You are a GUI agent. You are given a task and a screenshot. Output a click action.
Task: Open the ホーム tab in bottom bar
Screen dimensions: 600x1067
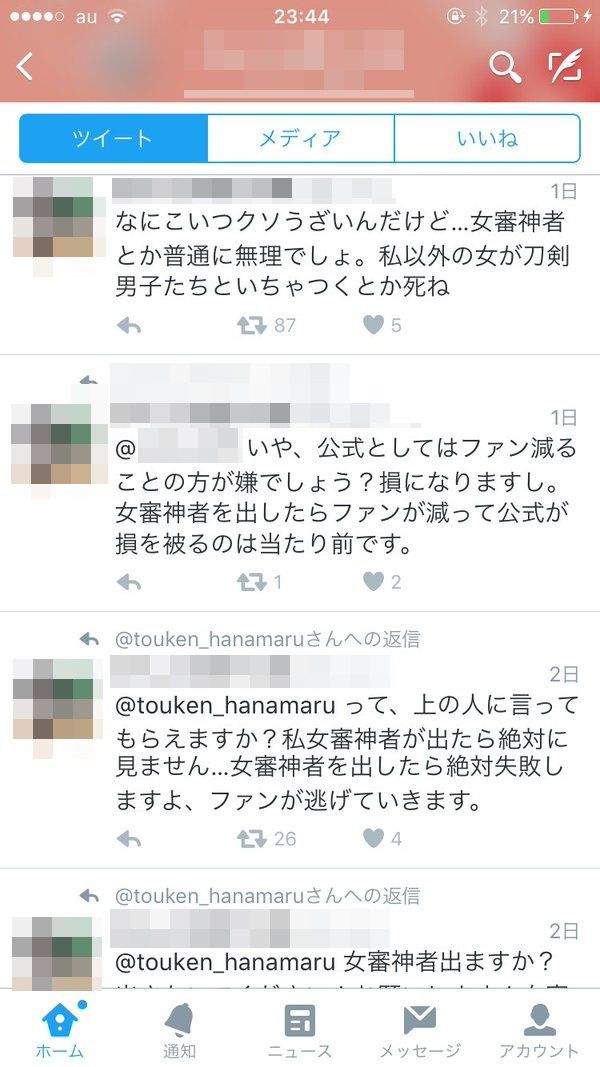tap(60, 1029)
